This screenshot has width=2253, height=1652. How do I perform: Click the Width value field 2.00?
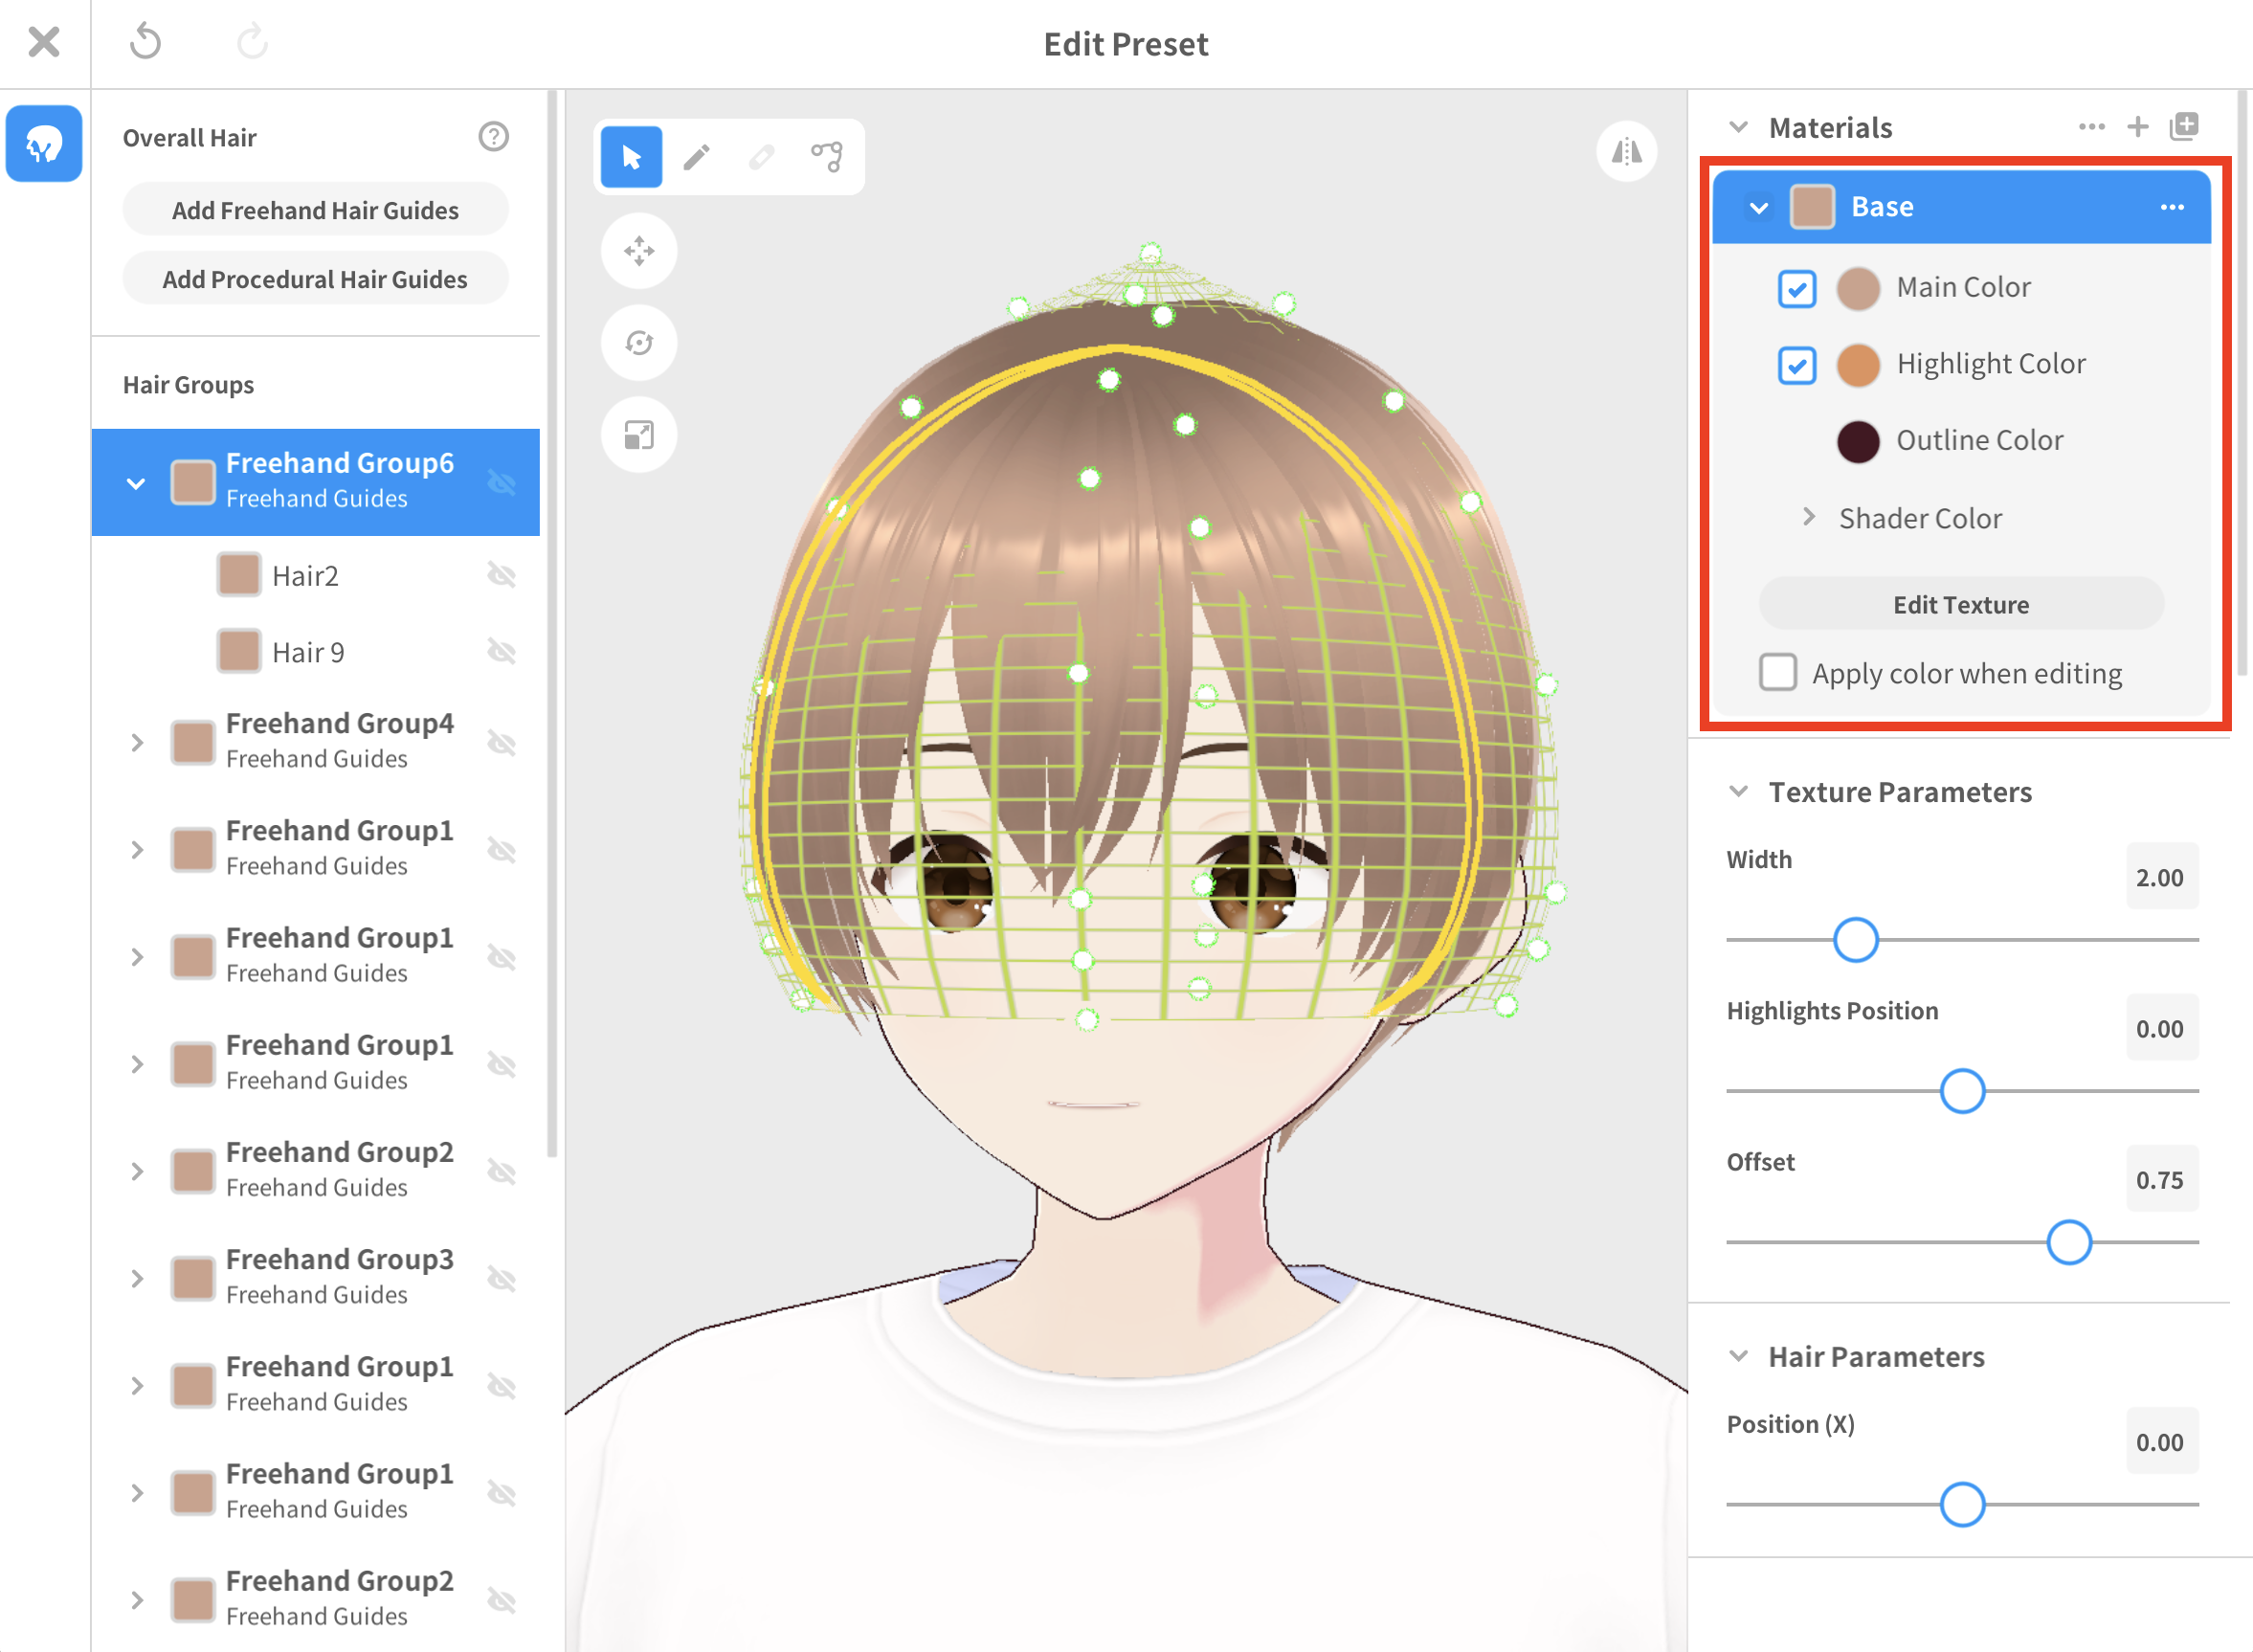coord(2161,877)
